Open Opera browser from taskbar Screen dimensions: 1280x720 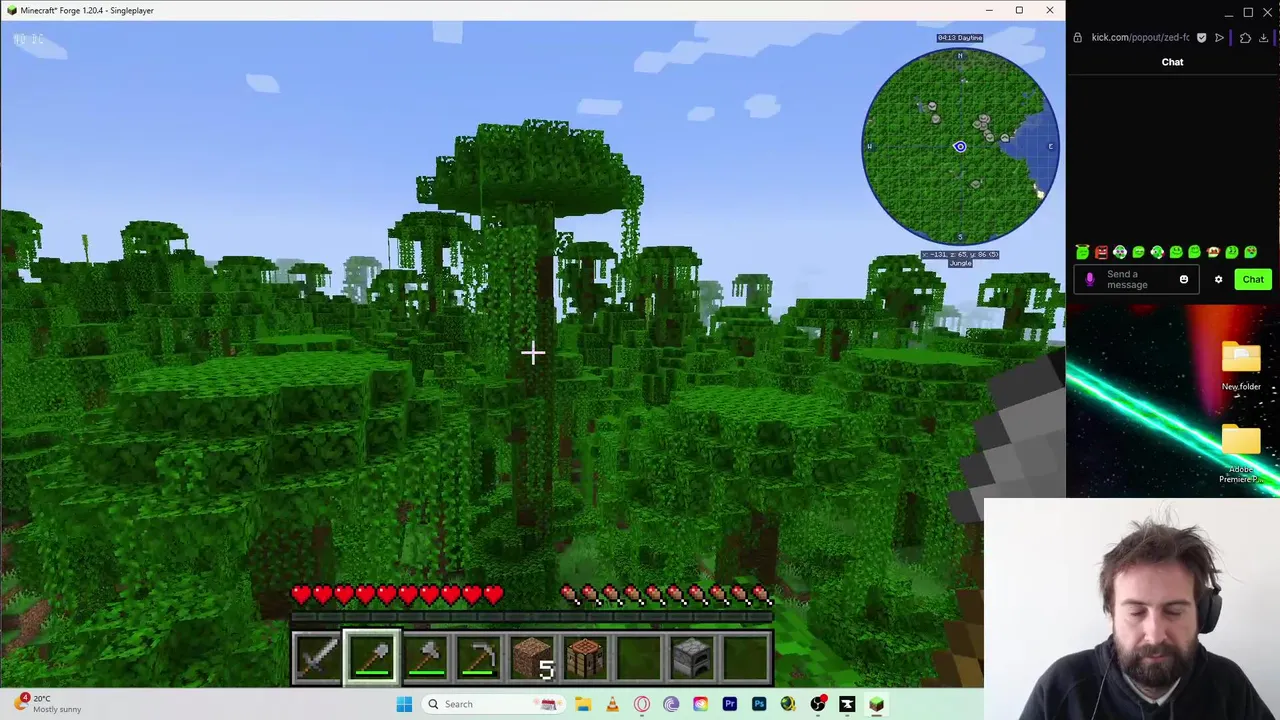pyautogui.click(x=642, y=704)
